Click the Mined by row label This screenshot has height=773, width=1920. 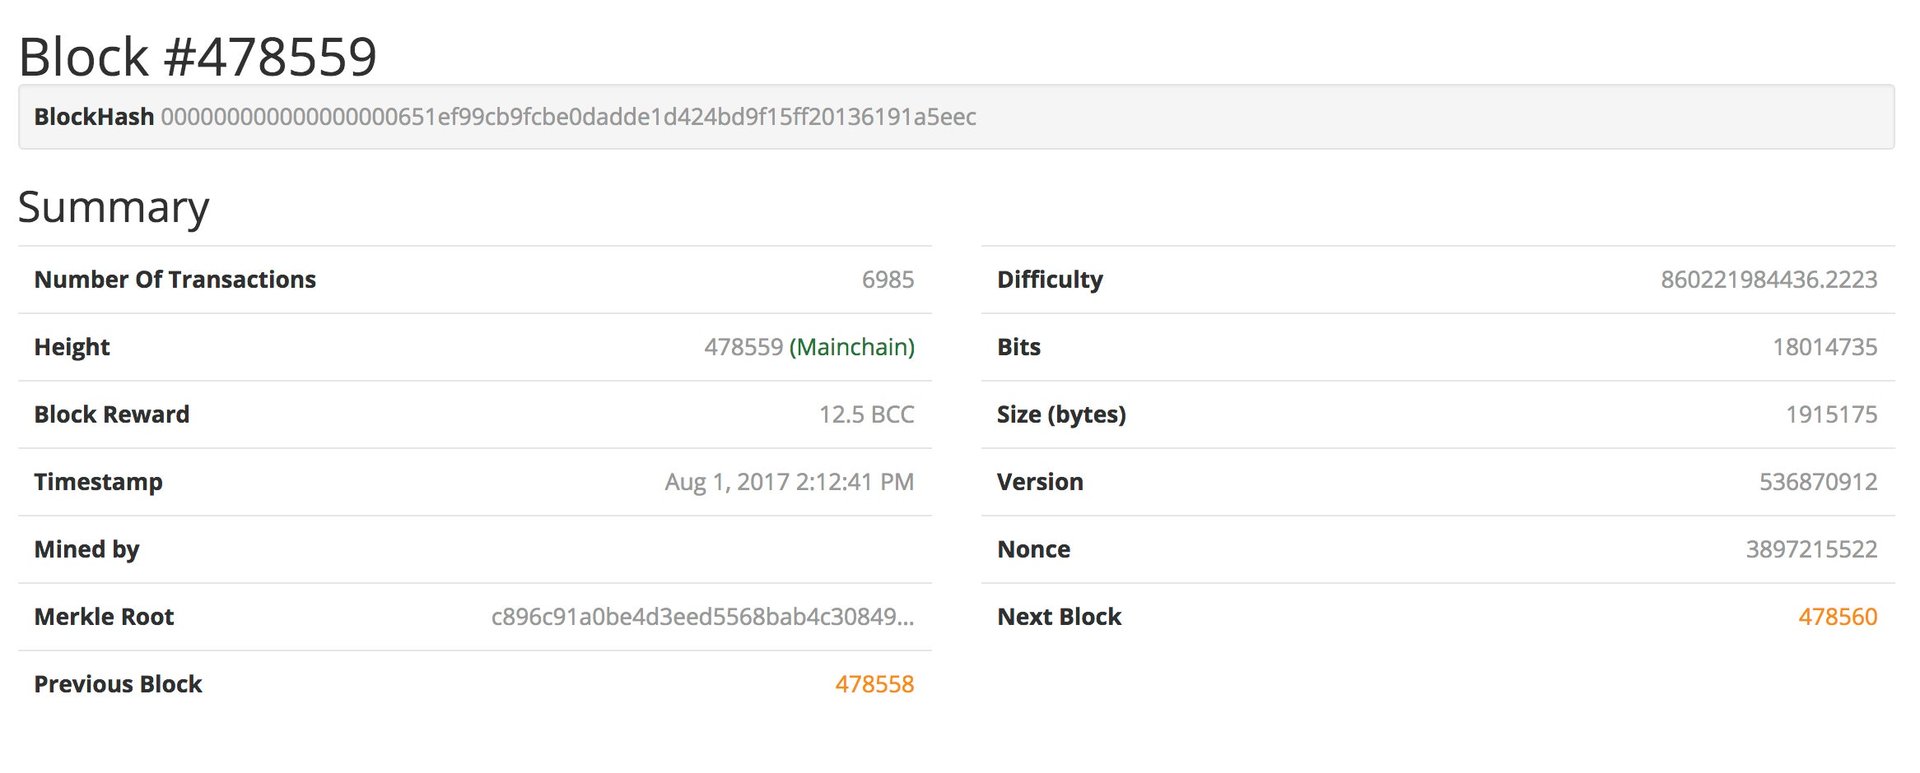[x=87, y=549]
